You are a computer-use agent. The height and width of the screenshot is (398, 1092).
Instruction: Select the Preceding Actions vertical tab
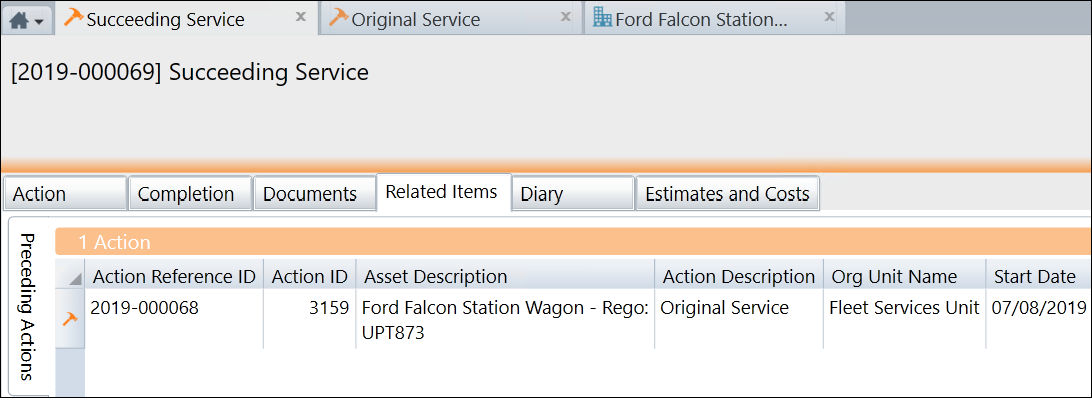[x=28, y=307]
